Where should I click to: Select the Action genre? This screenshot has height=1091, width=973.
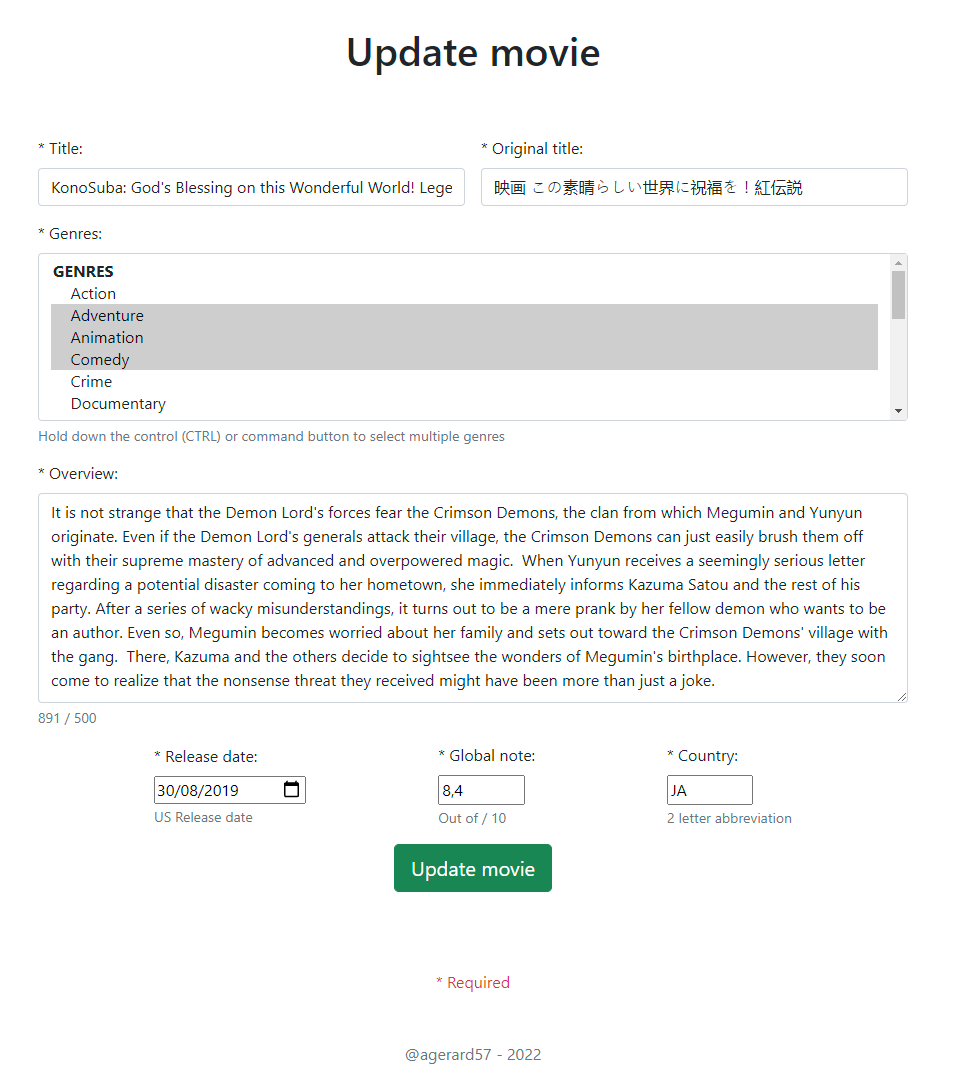93,293
